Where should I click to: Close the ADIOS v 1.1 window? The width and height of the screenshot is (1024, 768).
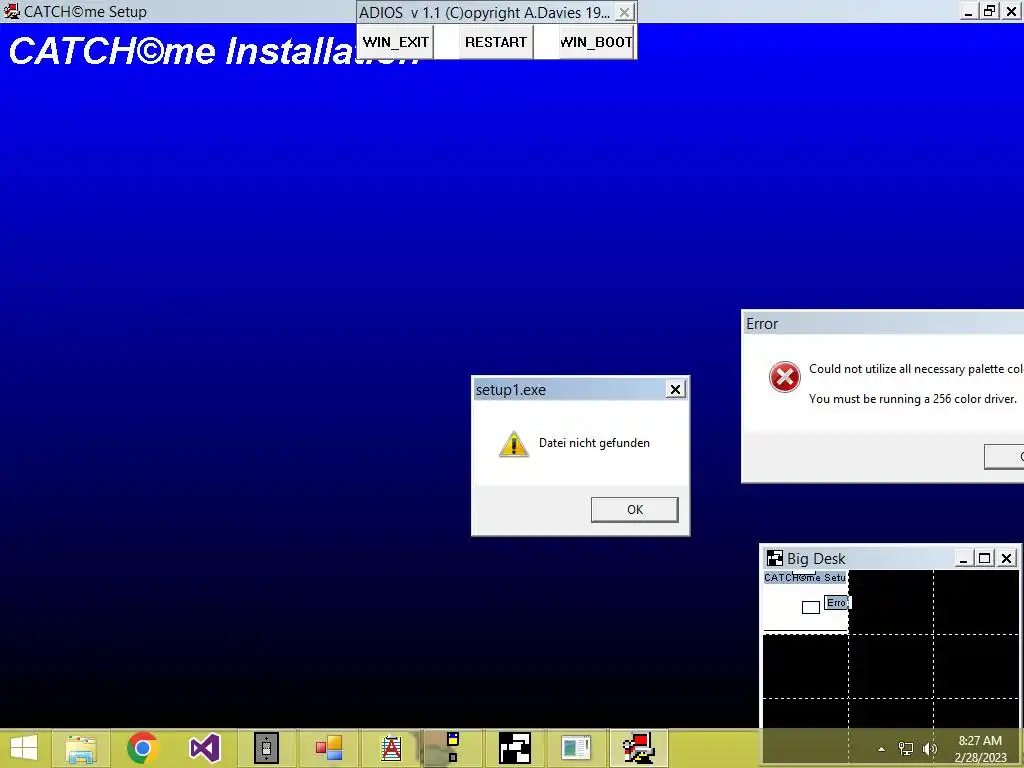click(x=624, y=12)
